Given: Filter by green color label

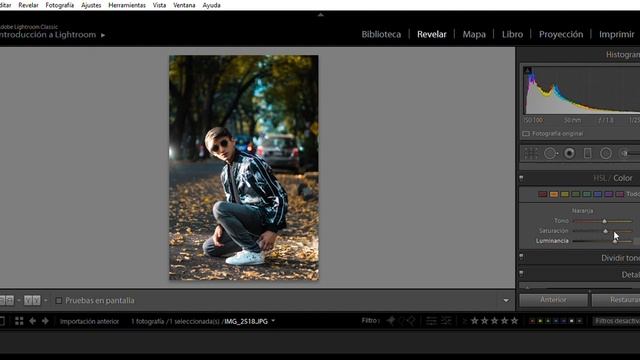Looking at the screenshot, I should click(x=548, y=321).
